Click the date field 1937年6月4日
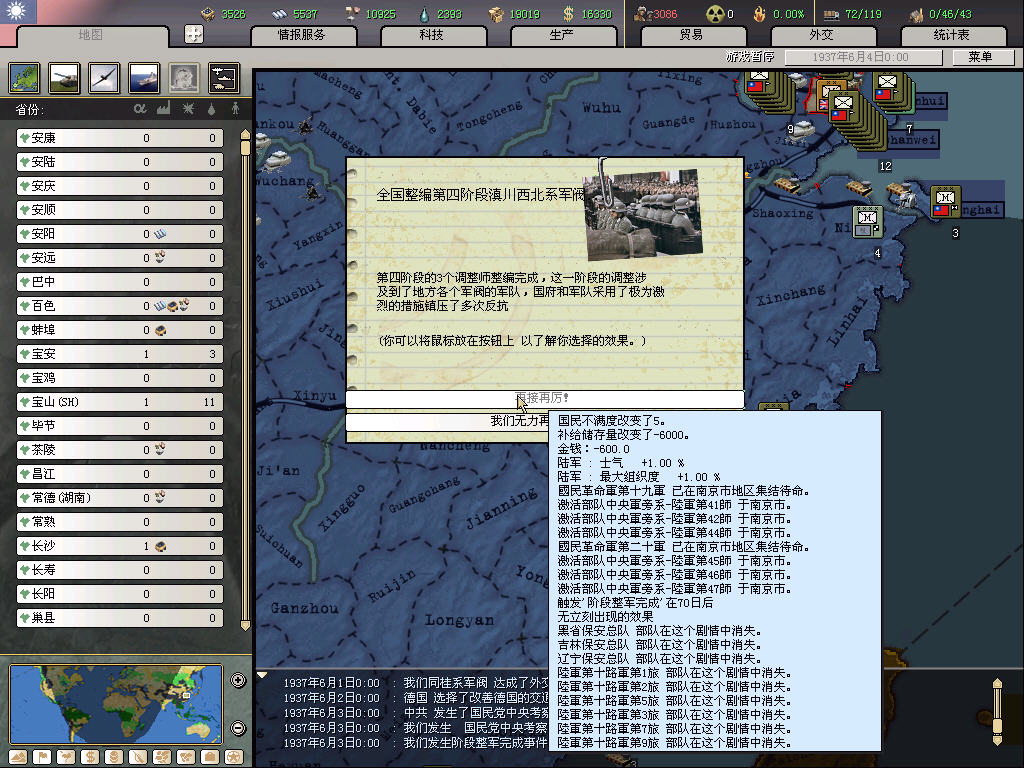Viewport: 1024px width, 768px height. (x=863, y=57)
